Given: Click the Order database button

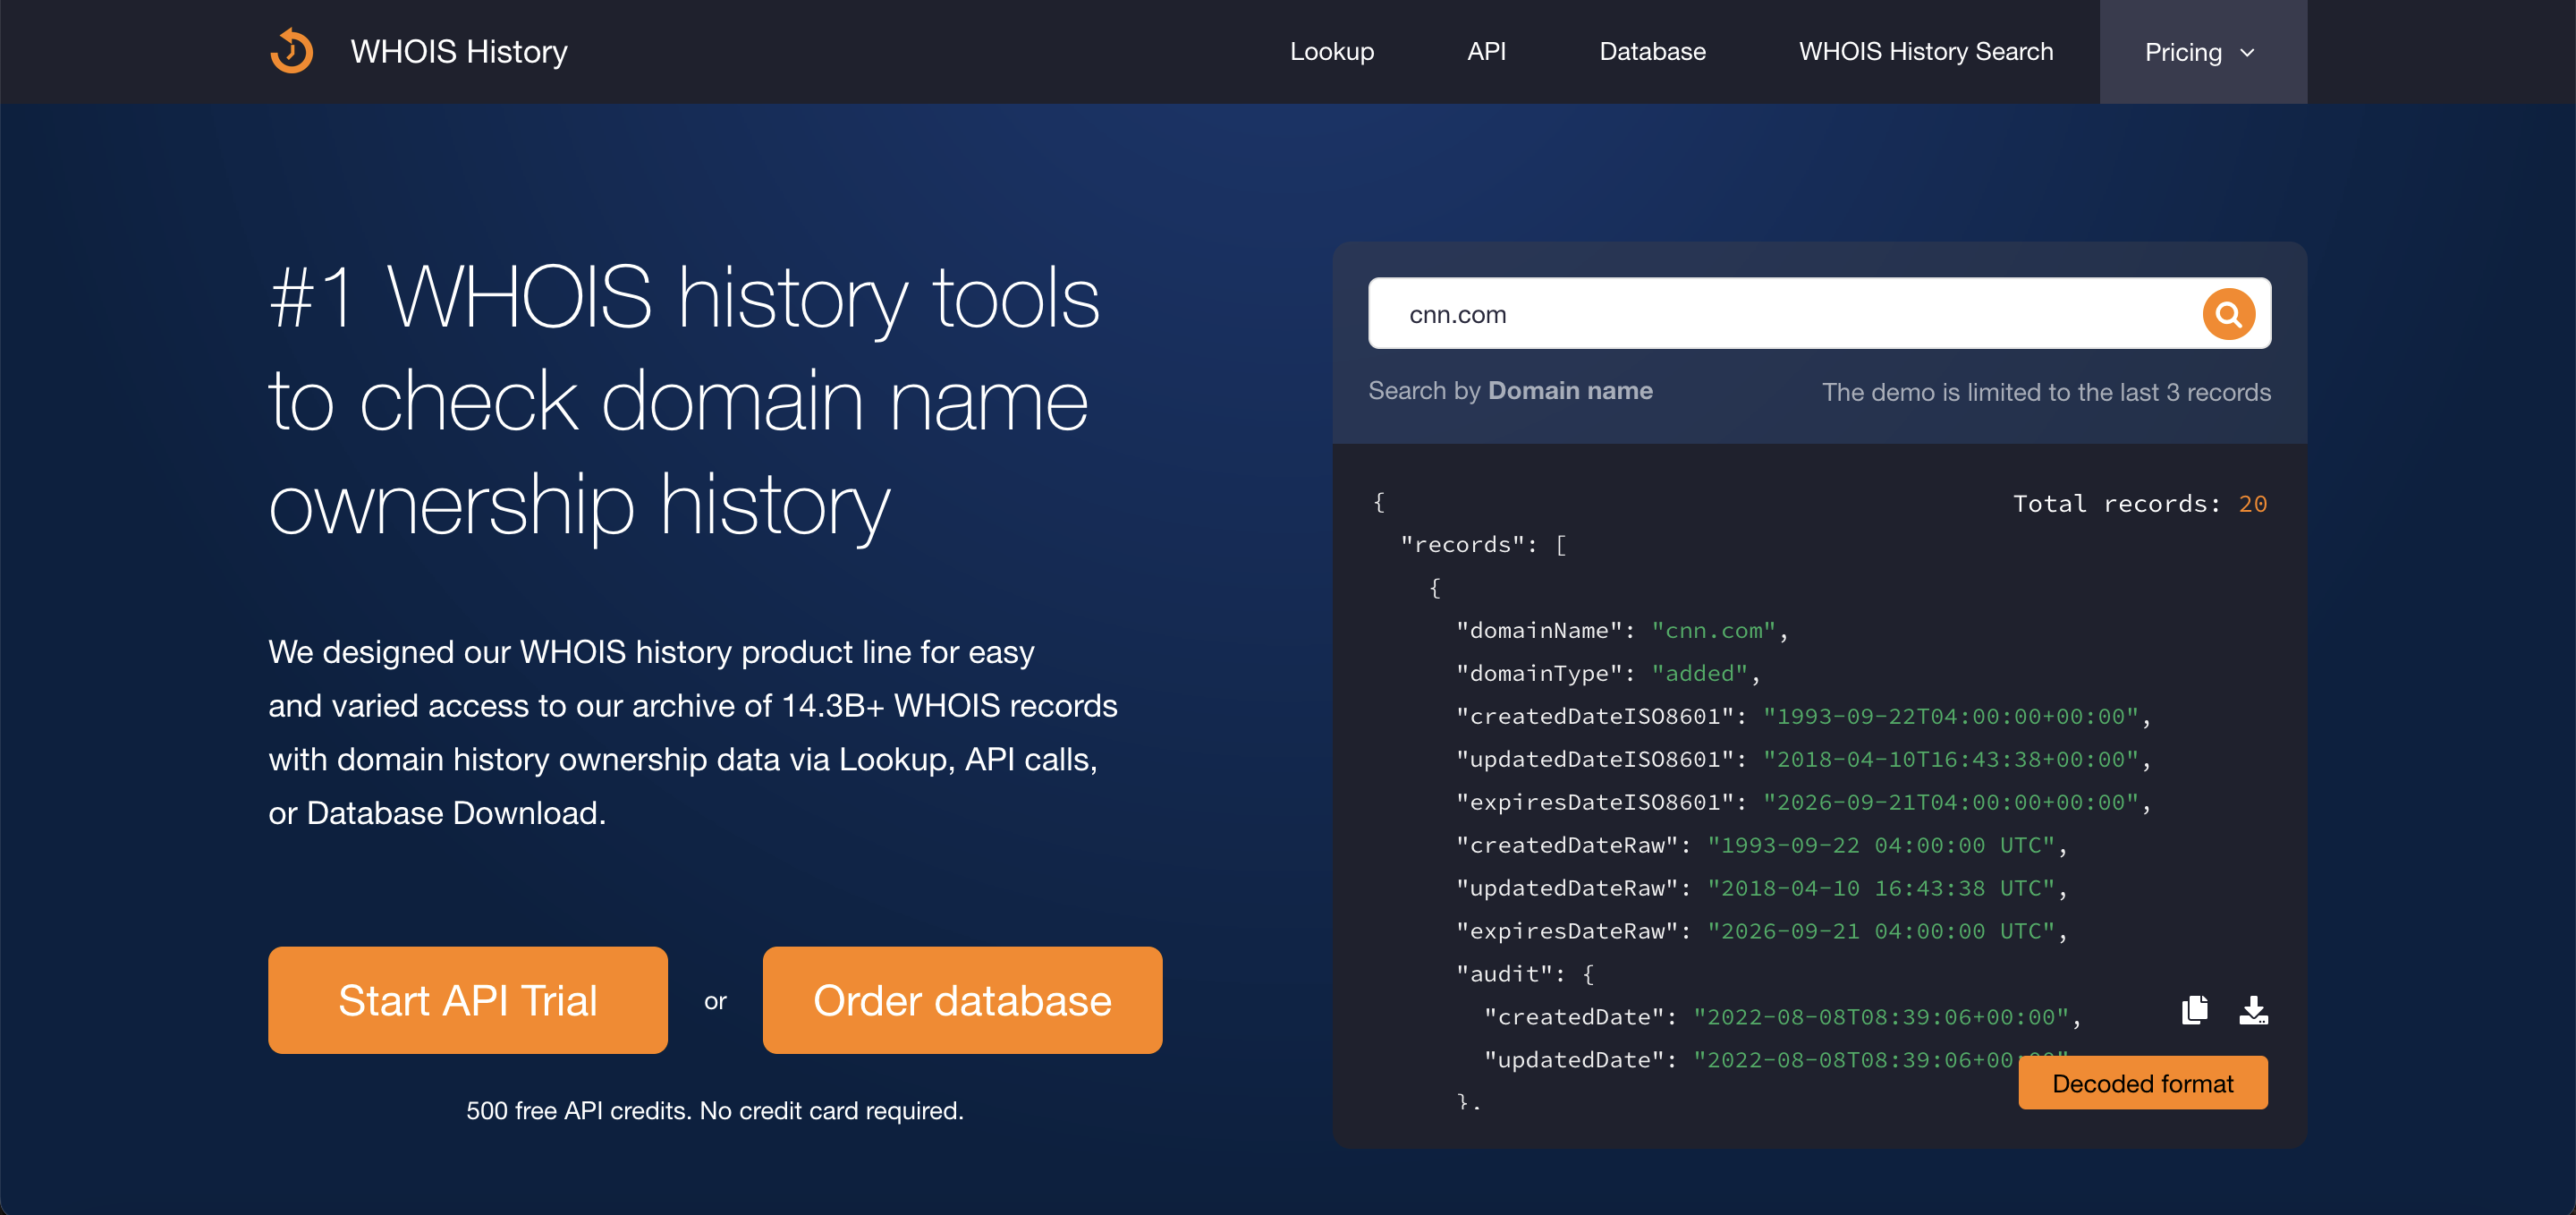Looking at the screenshot, I should click(x=962, y=1000).
